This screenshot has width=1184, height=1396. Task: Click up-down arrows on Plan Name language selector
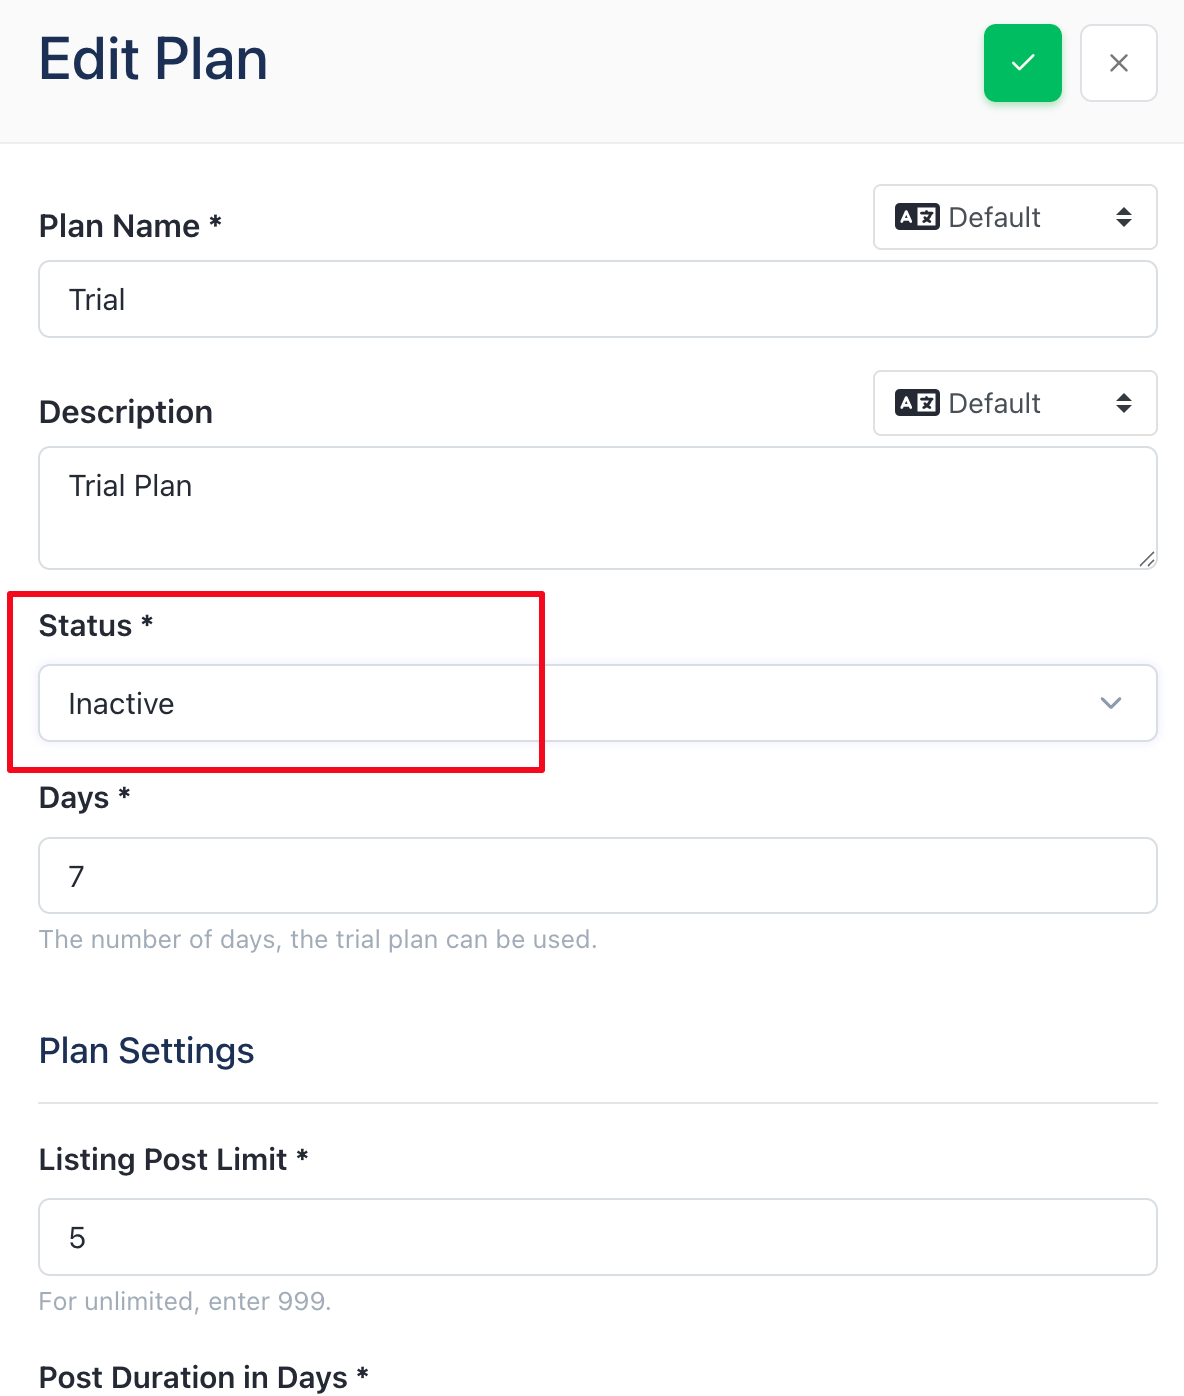click(x=1124, y=217)
